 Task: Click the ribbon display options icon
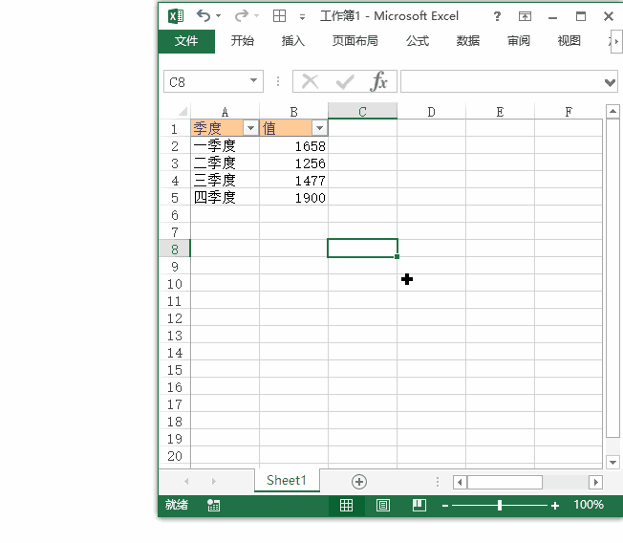[x=526, y=16]
